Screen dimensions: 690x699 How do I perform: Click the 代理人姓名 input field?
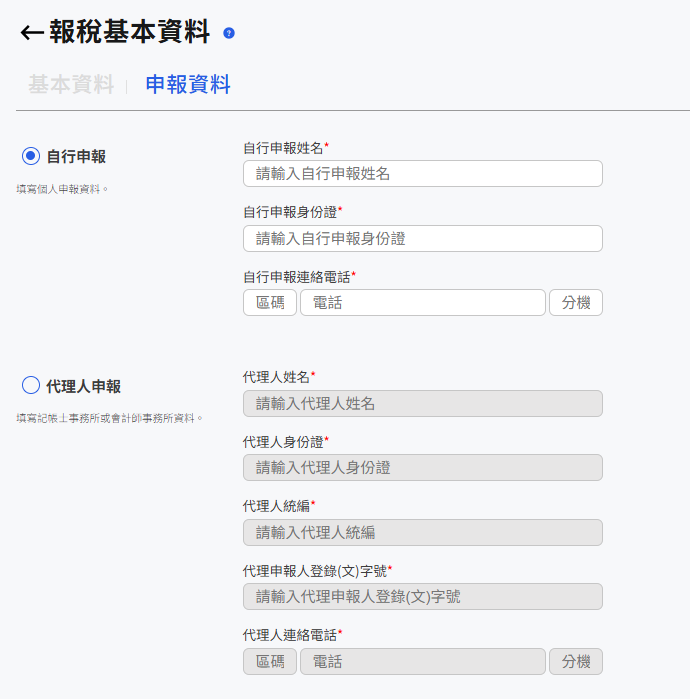pos(422,404)
